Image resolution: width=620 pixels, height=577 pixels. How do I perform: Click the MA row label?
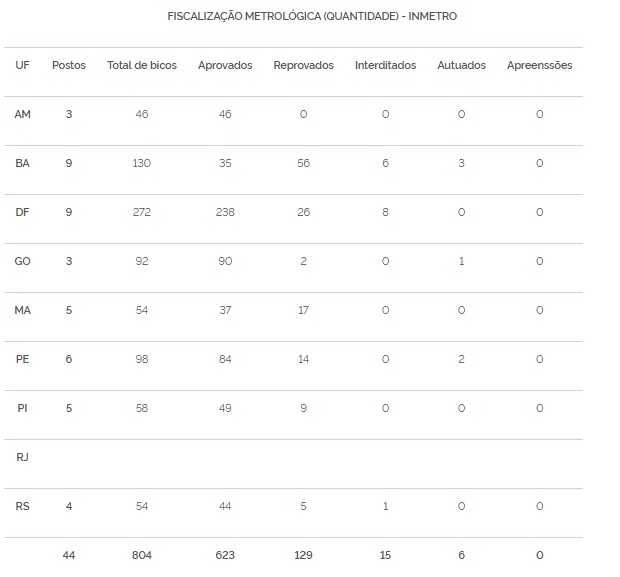(22, 310)
